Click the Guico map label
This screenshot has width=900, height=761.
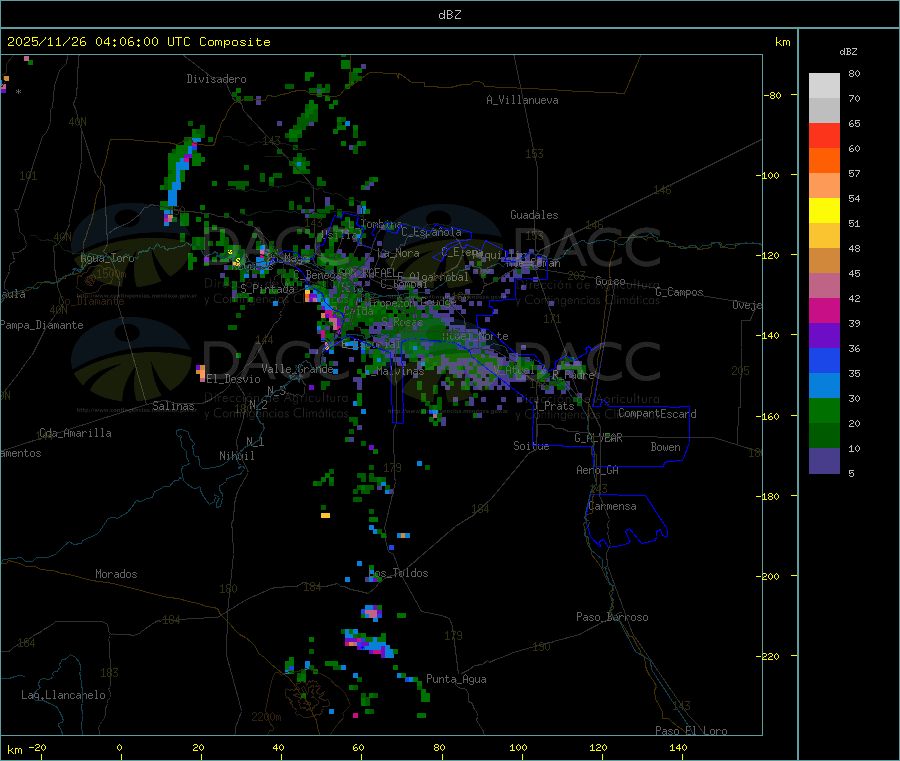[610, 281]
